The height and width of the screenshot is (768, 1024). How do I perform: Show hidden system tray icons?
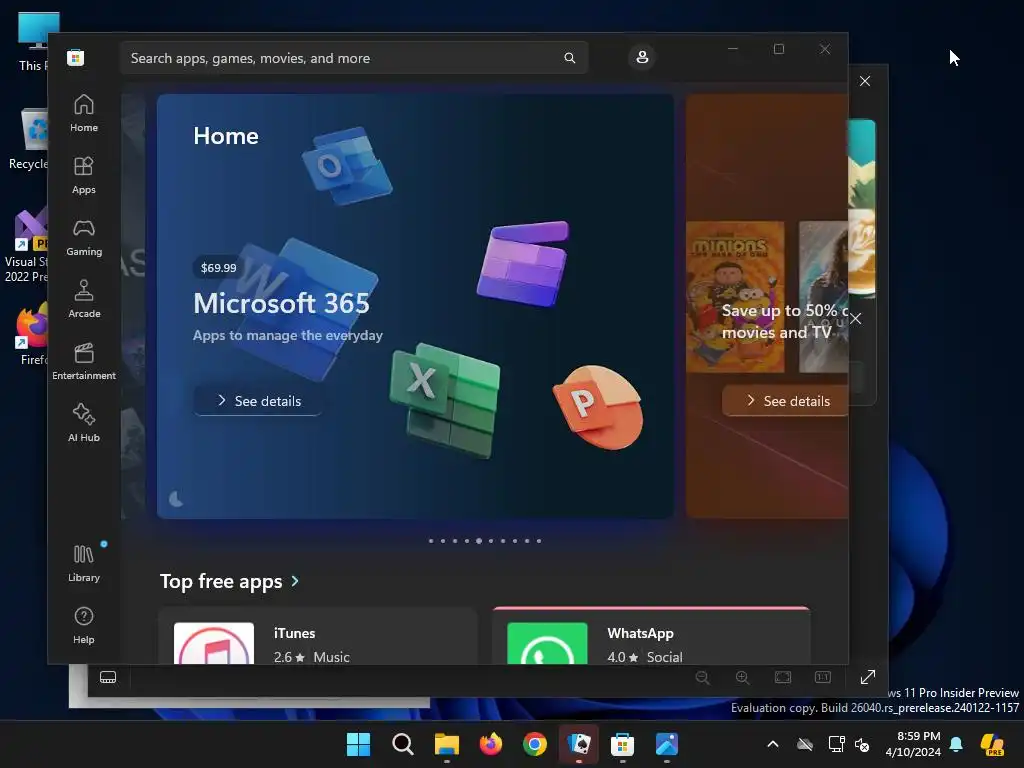773,744
